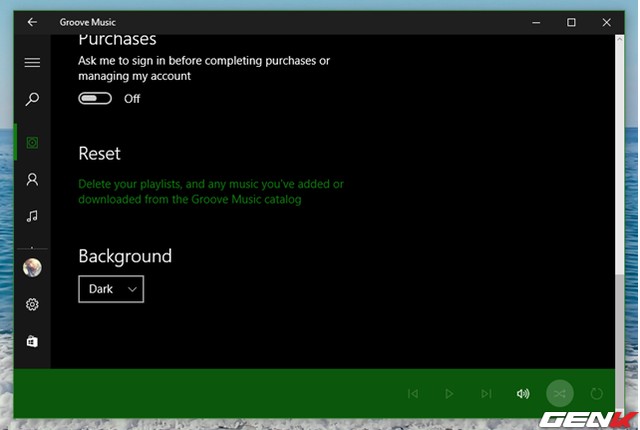This screenshot has height=430, width=640.
Task: Open the hamburger navigation menu
Action: 32,62
